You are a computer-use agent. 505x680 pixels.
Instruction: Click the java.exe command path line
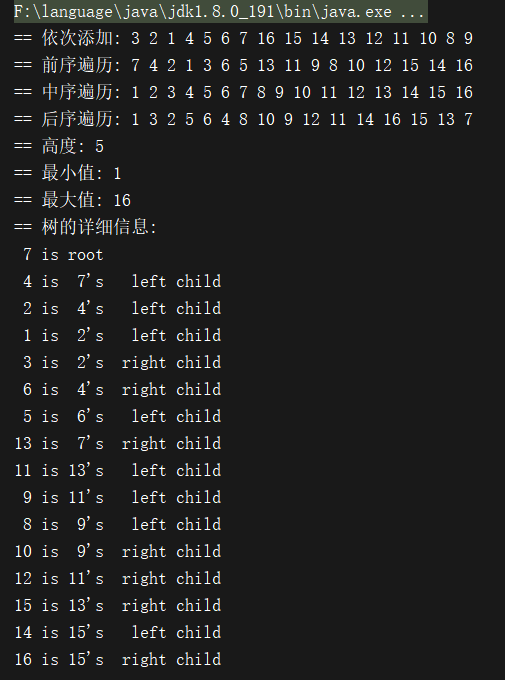pos(220,12)
